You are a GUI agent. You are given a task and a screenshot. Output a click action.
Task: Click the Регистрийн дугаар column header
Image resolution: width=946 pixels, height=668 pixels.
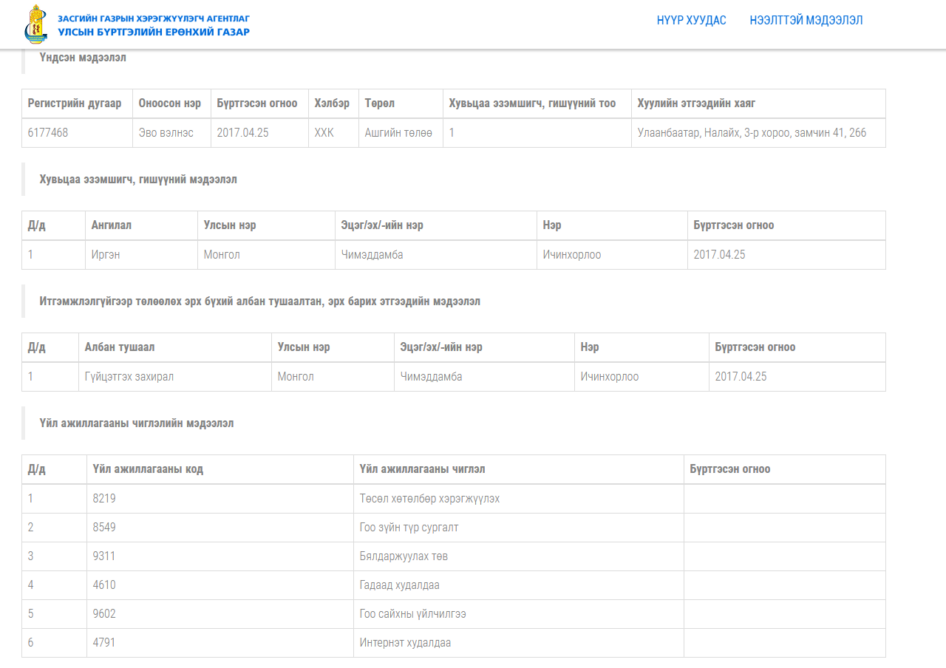(x=74, y=103)
